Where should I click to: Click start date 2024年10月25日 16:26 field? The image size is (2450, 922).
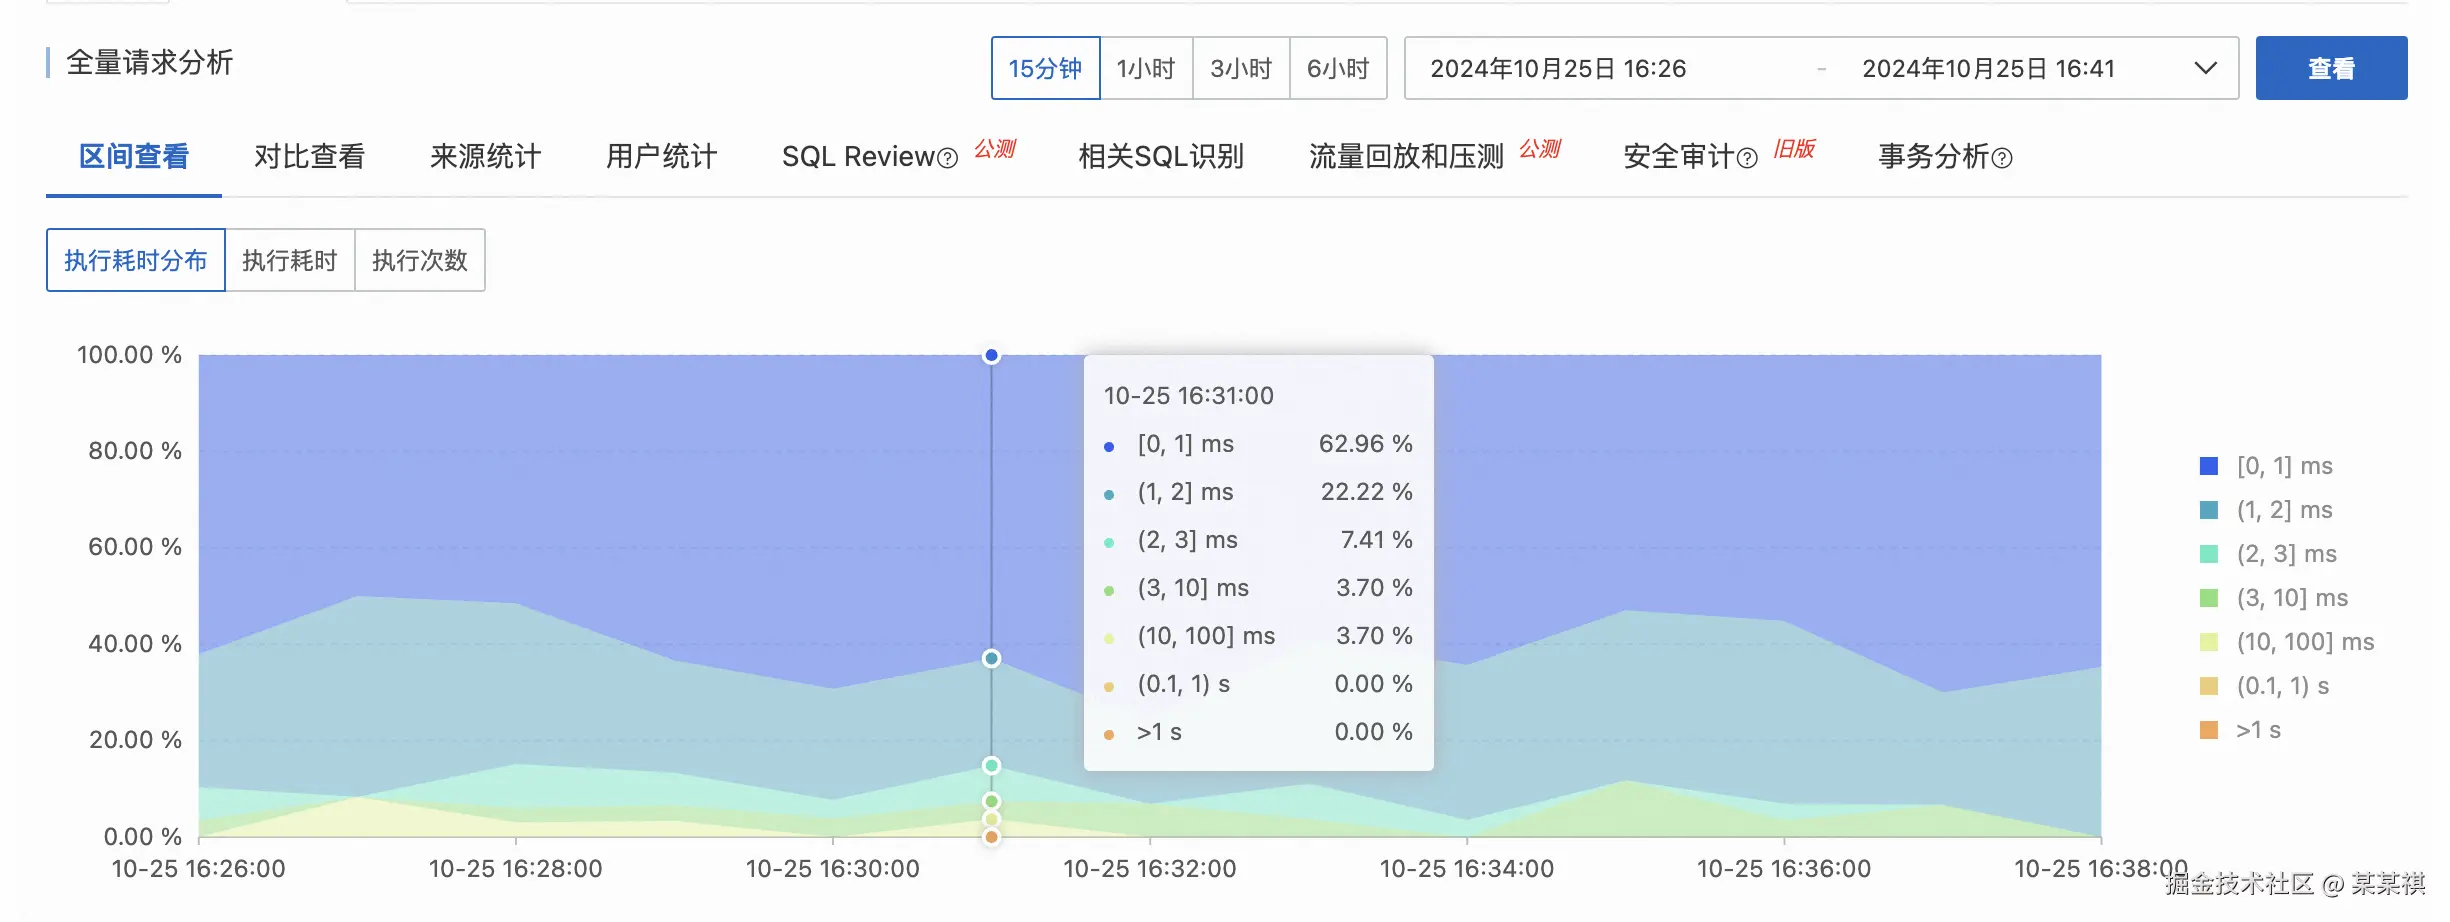click(x=1558, y=68)
